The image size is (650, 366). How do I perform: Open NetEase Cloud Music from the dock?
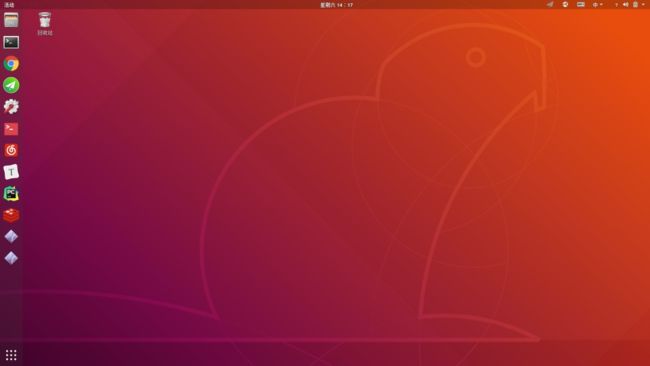tap(11, 150)
